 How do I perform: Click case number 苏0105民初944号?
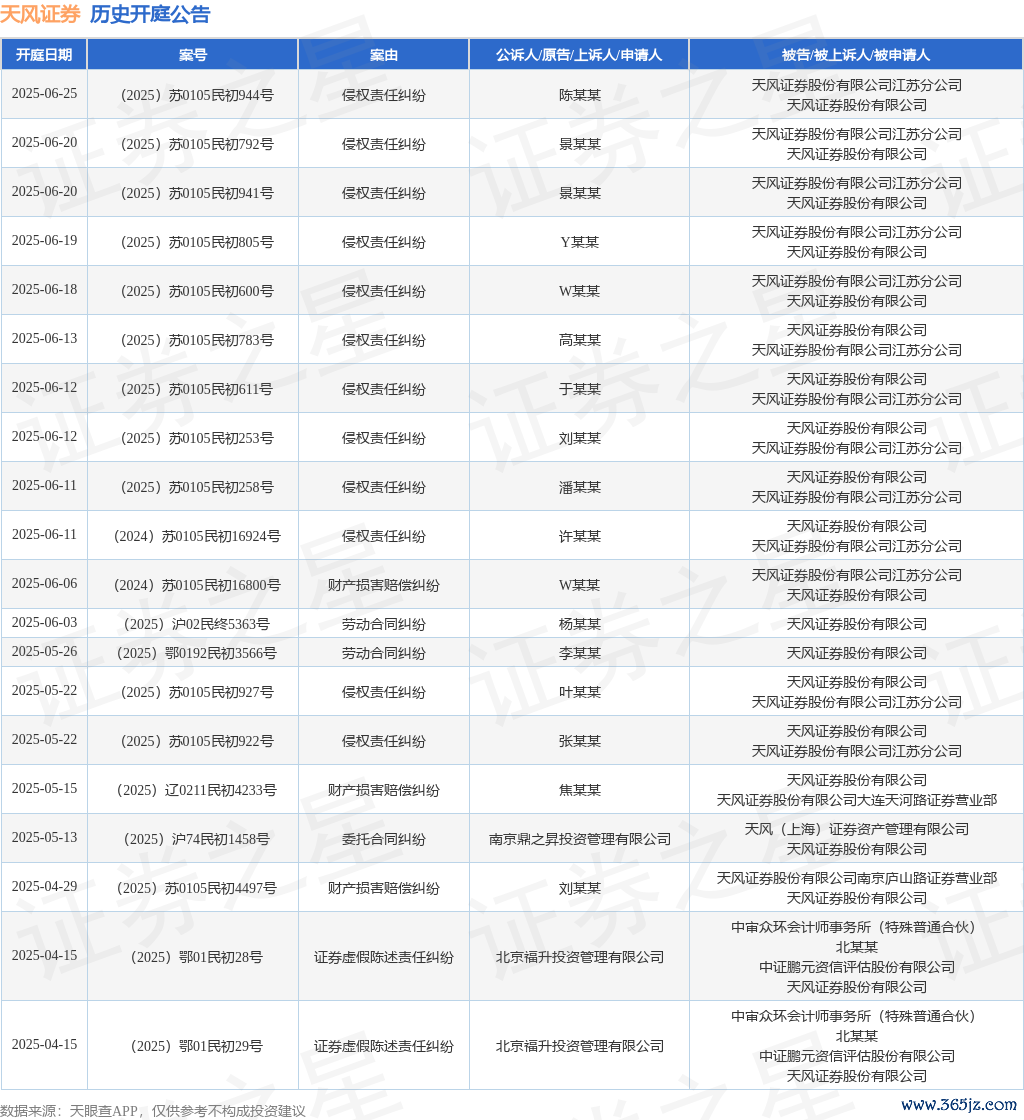(x=197, y=95)
